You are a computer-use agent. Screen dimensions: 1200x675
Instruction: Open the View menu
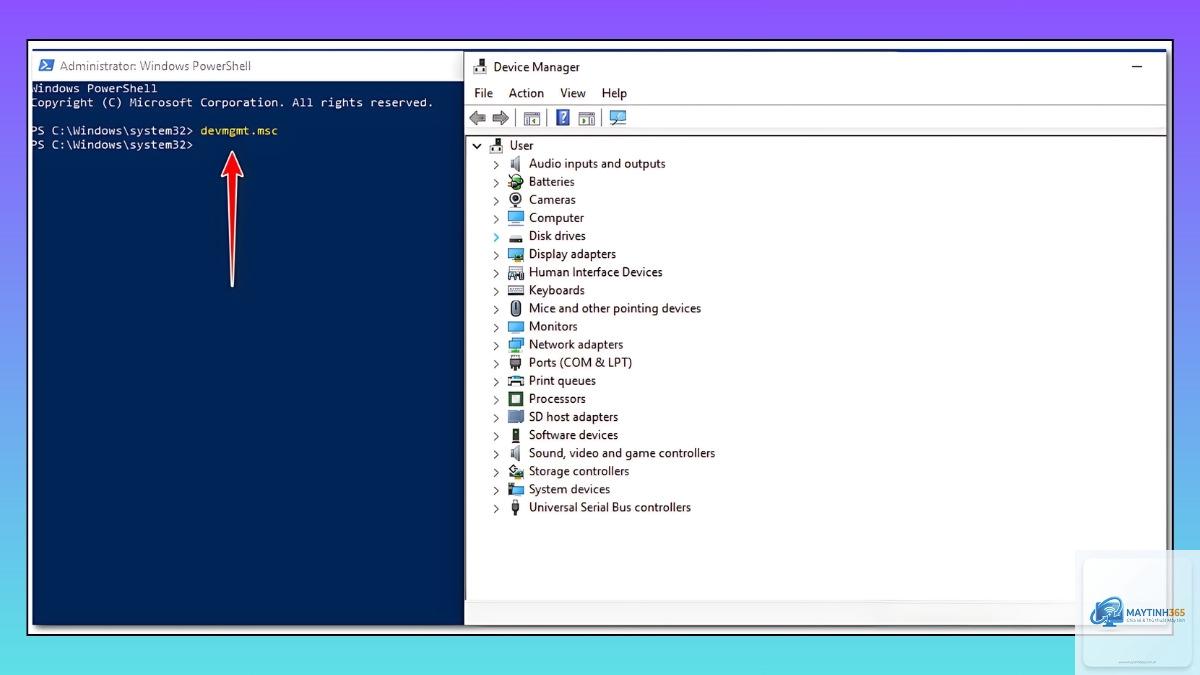pyautogui.click(x=573, y=93)
